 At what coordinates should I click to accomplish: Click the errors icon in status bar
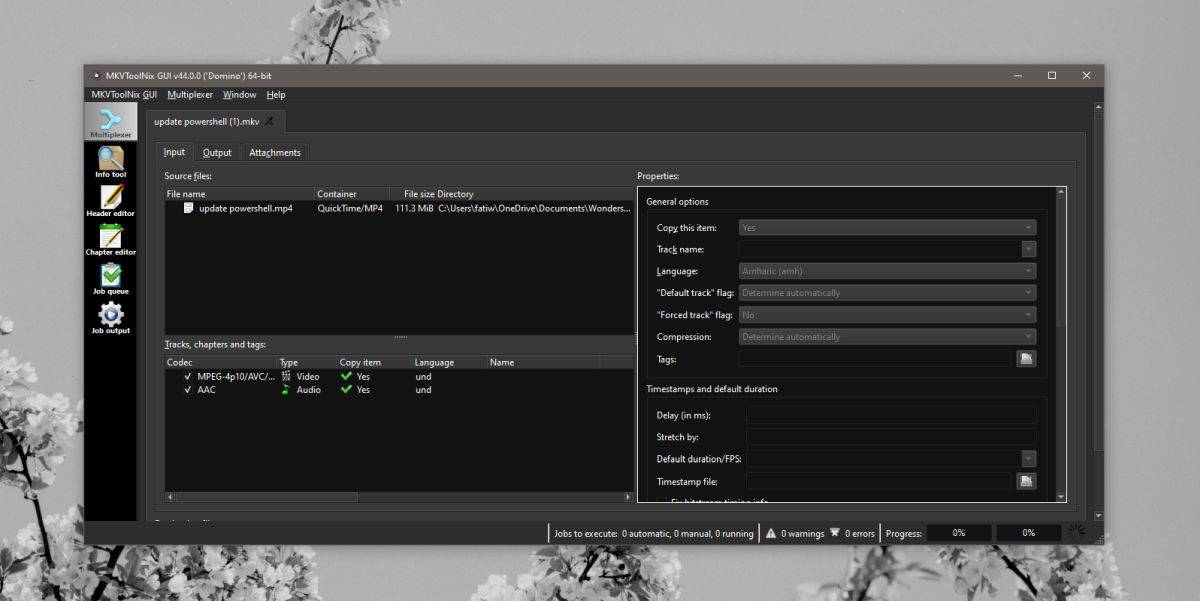click(834, 533)
